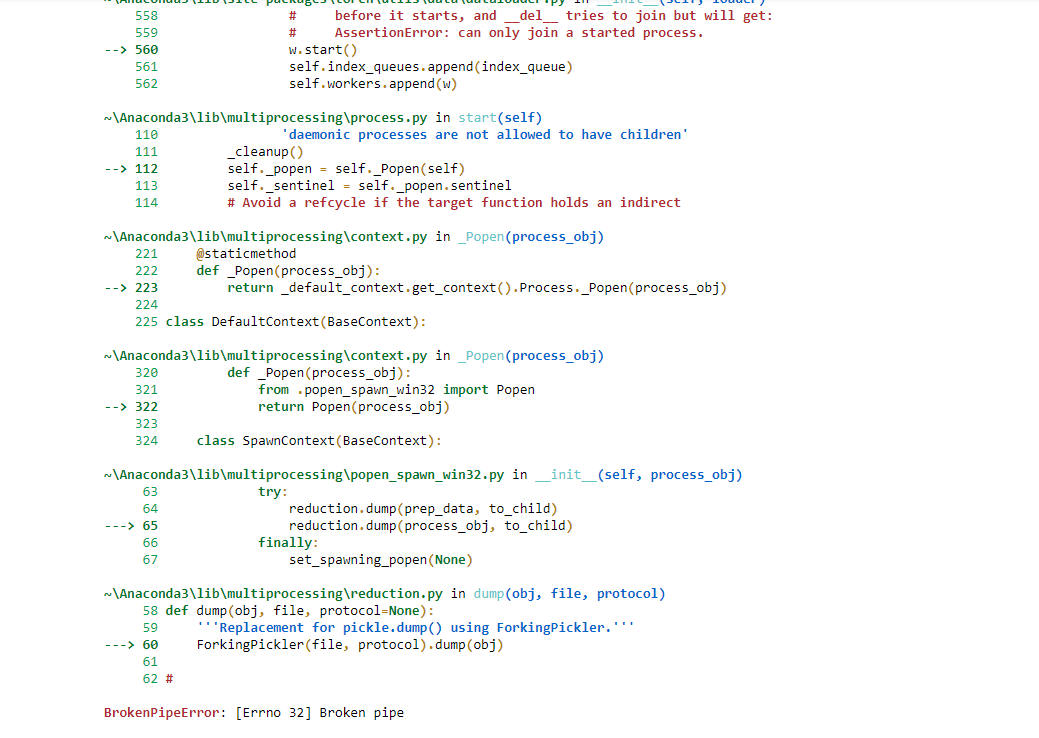Click the ForkingPickler(file, protocol).dump(obj) line
Viewport: 1039px width, 738px height.
(x=349, y=645)
